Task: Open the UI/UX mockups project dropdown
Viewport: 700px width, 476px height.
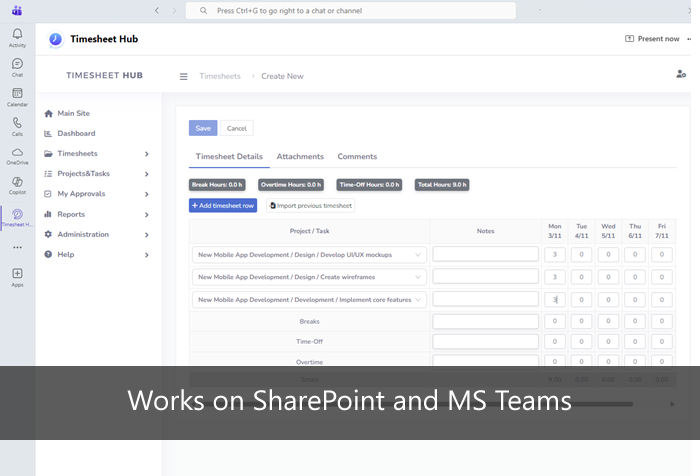Action: pos(309,255)
